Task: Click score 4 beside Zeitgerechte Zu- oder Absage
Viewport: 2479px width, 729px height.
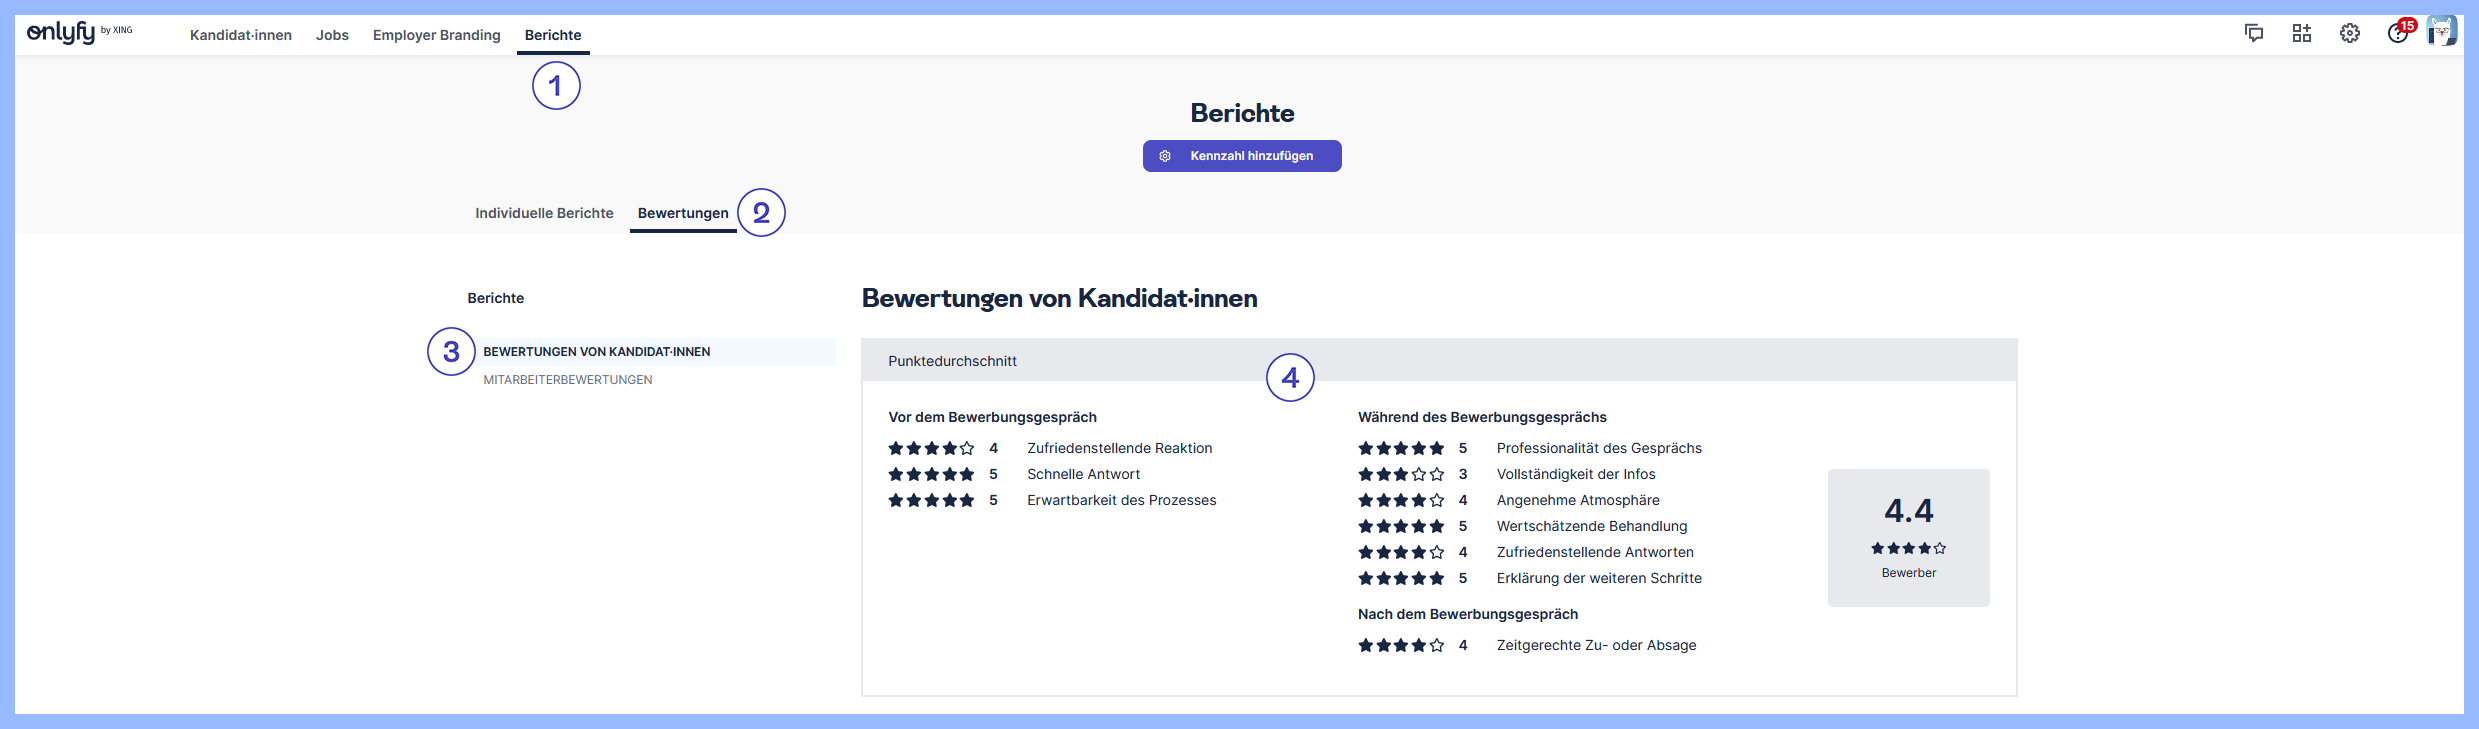Action: [1463, 645]
